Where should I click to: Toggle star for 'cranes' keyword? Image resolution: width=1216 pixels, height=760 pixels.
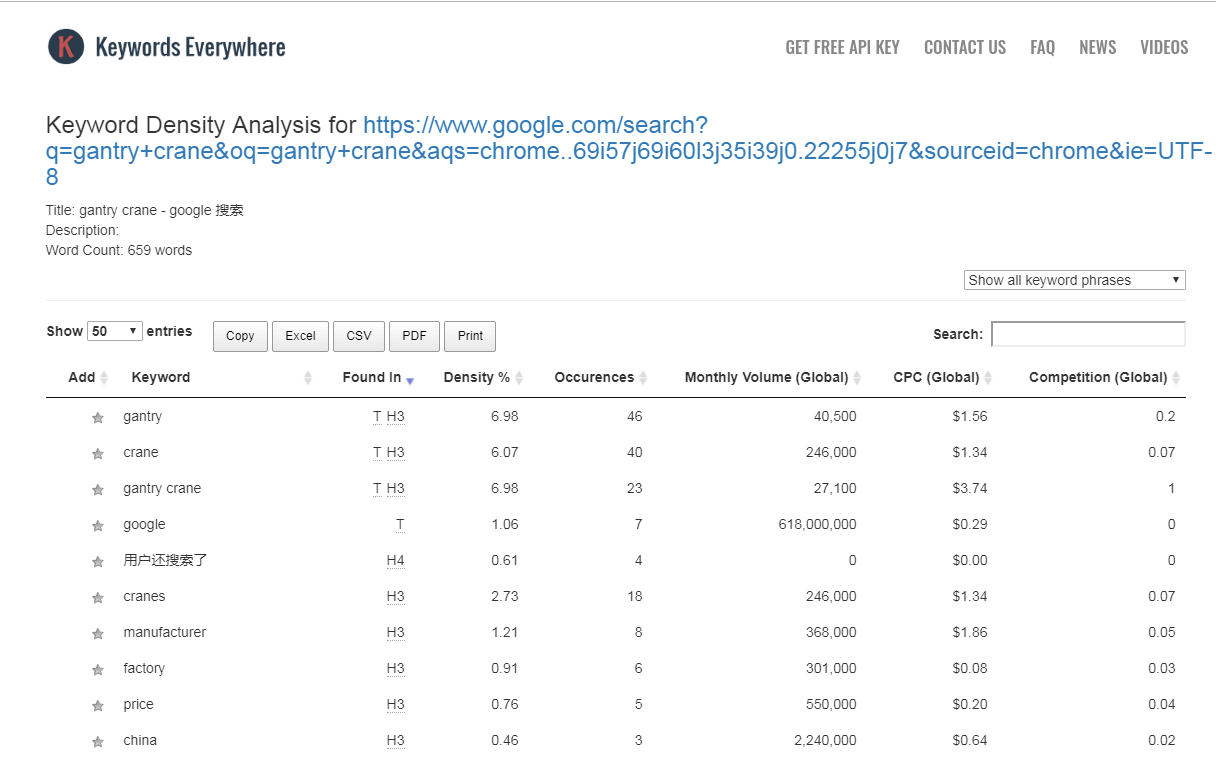(98, 598)
